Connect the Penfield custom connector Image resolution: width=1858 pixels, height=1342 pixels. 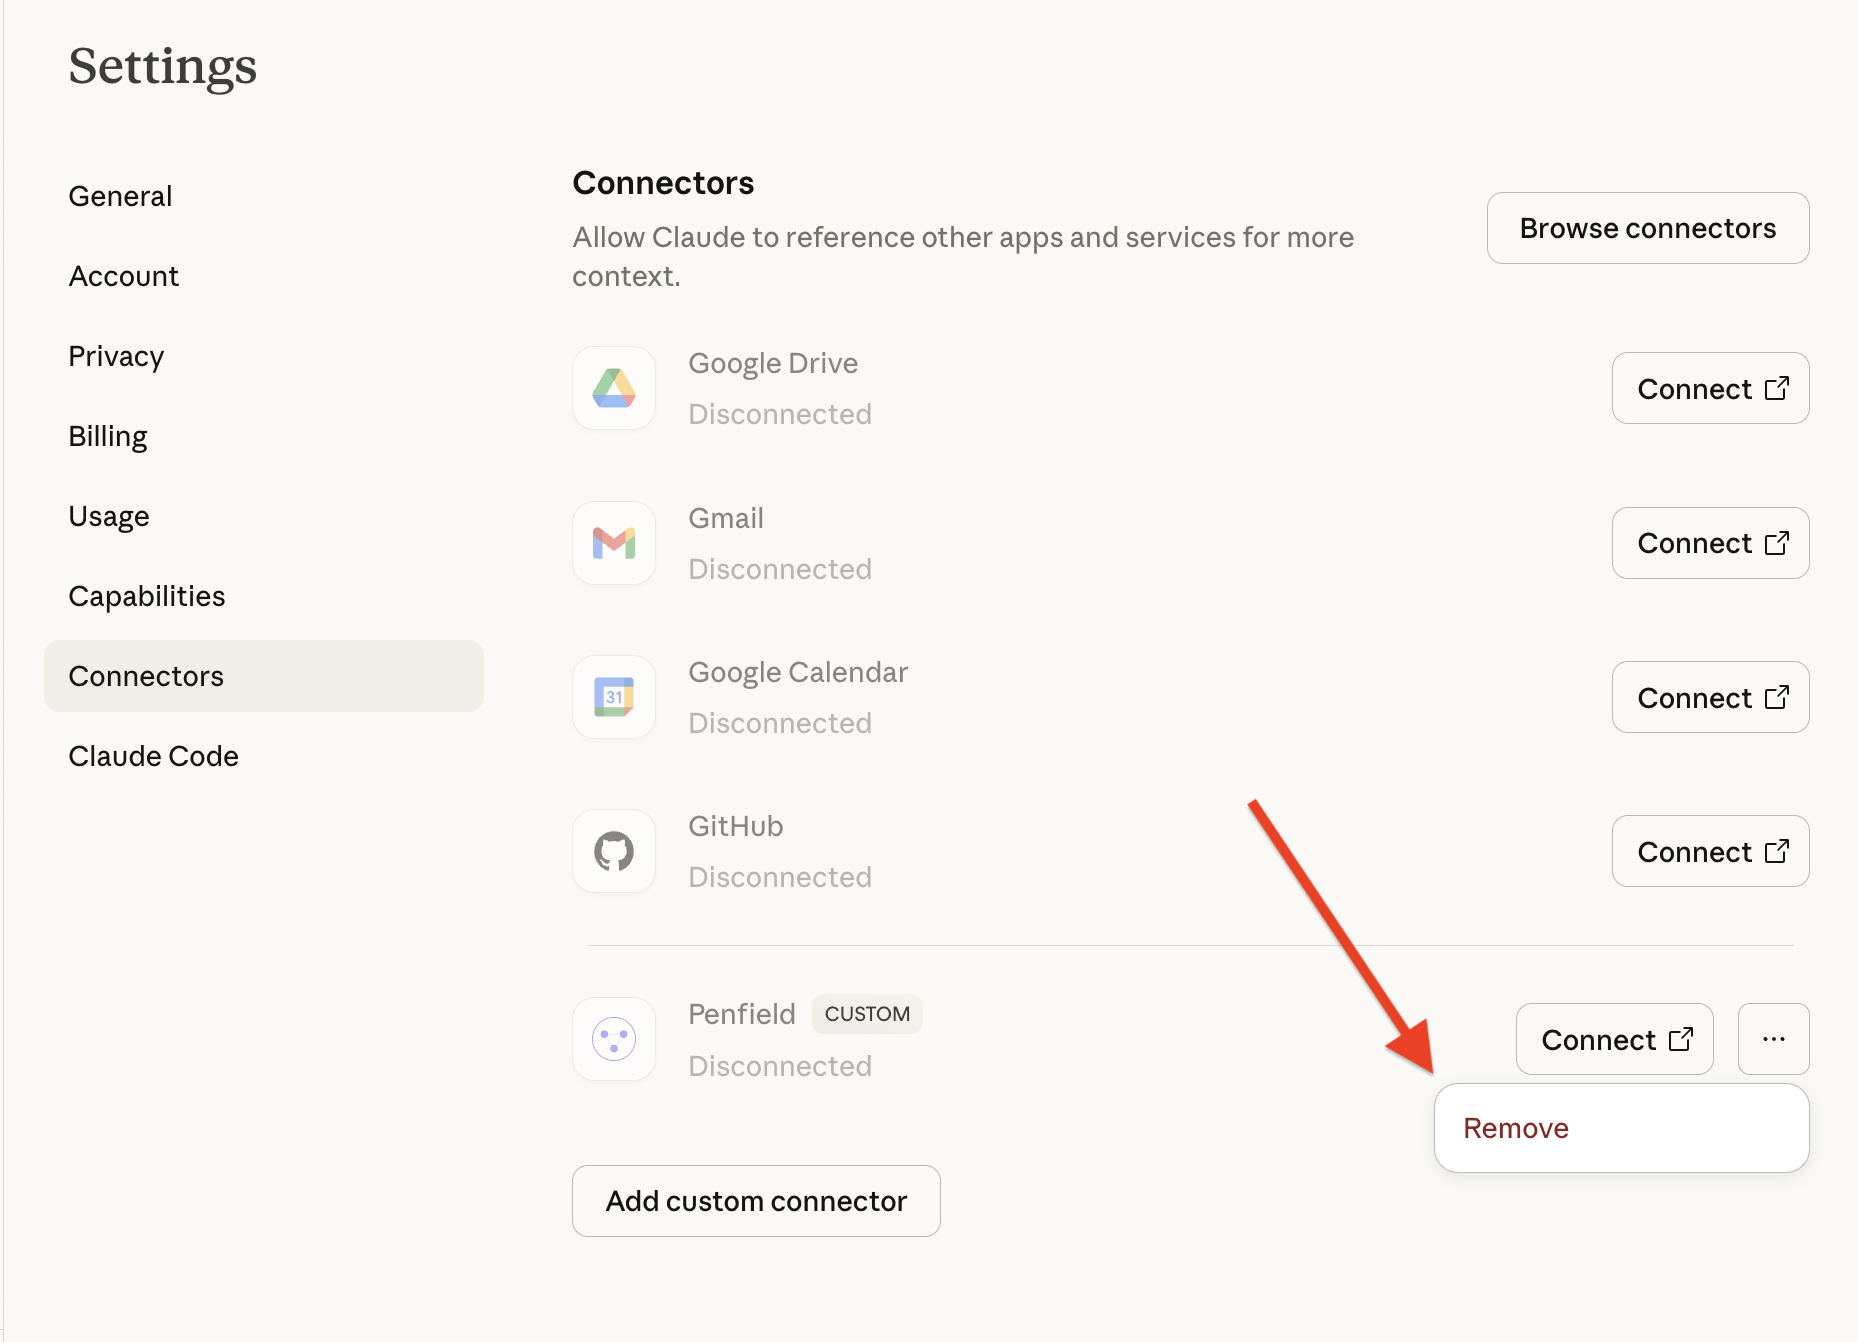(x=1614, y=1039)
